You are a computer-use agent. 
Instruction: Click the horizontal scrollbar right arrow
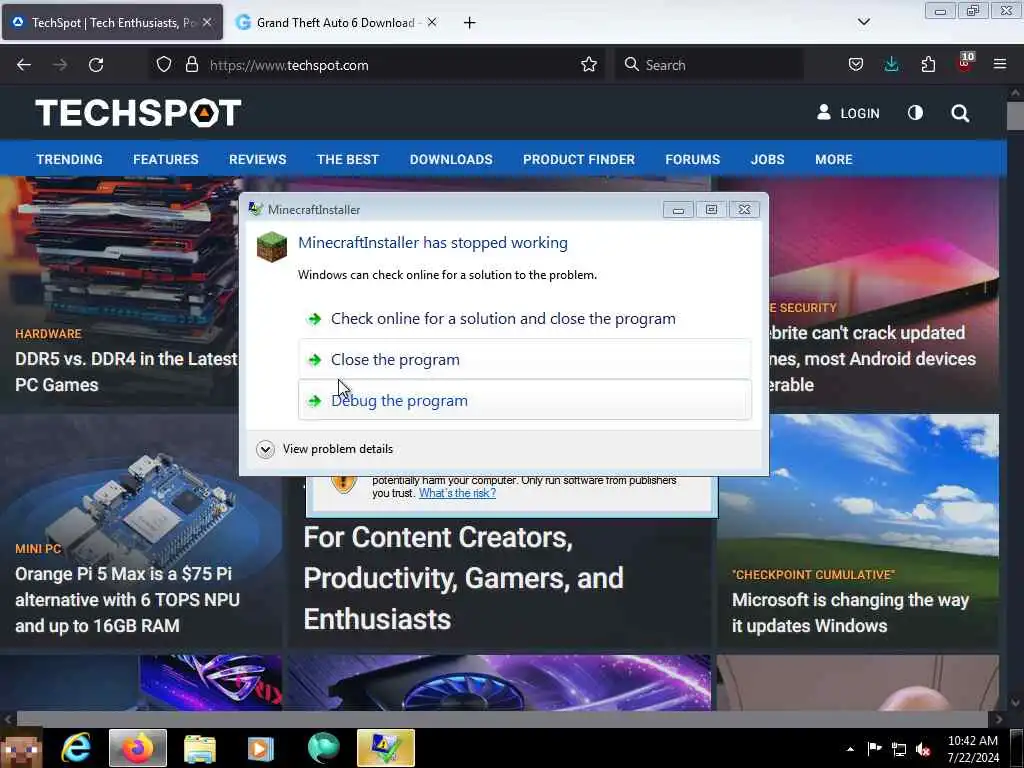coord(998,719)
